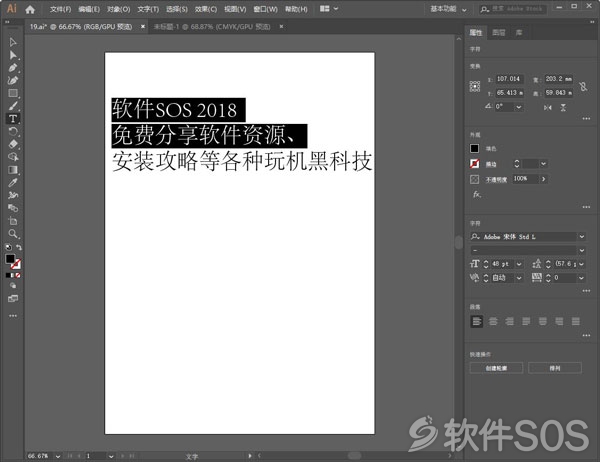Image resolution: width=600 pixels, height=462 pixels.
Task: Open the 66.67% zoom level dropdown
Action: point(58,456)
